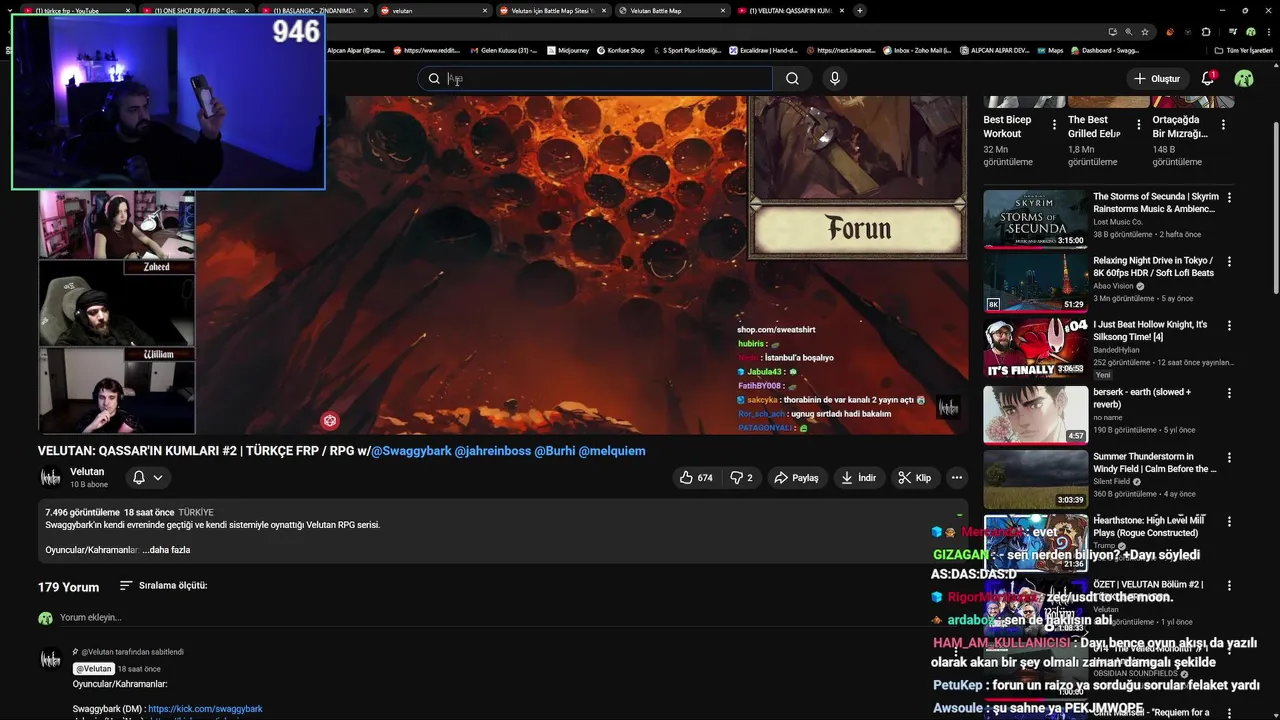Open the ALPCAN ALPAR DEV bookmark
Viewport: 1280px width, 720px height.
pos(994,50)
